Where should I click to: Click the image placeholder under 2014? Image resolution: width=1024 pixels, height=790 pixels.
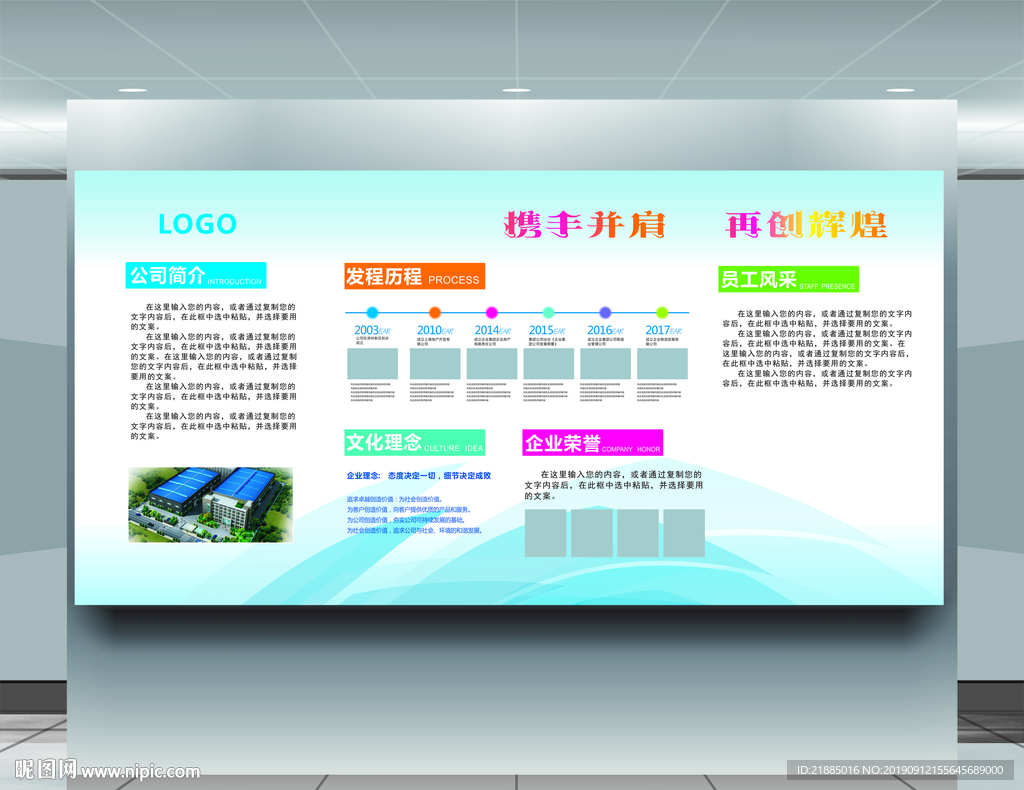492,364
